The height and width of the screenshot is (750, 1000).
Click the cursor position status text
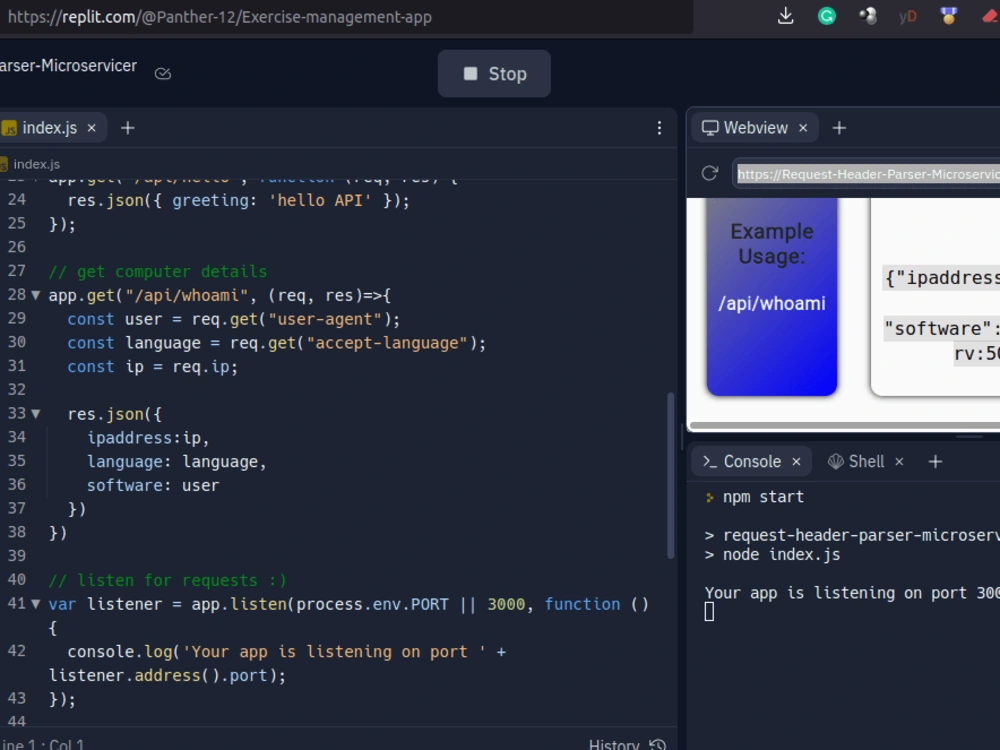coord(42,745)
